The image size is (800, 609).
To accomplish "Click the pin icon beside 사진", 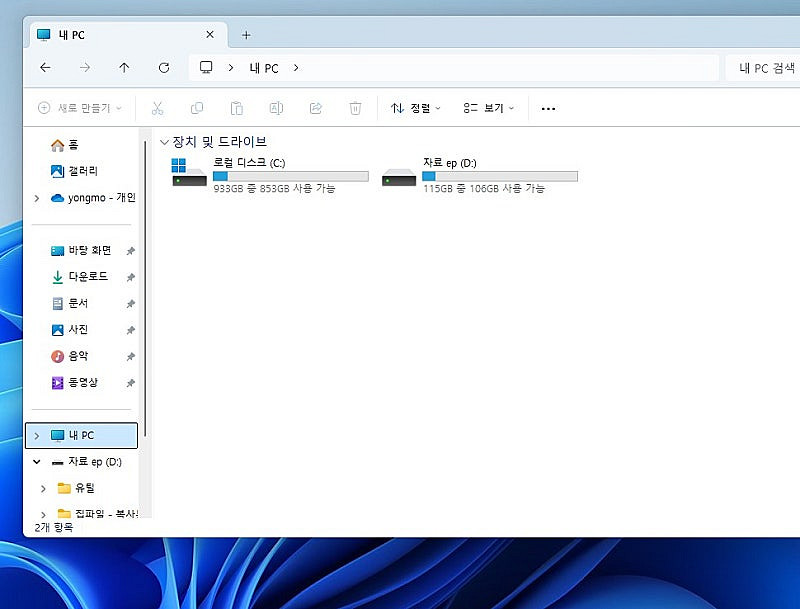I will click(131, 331).
